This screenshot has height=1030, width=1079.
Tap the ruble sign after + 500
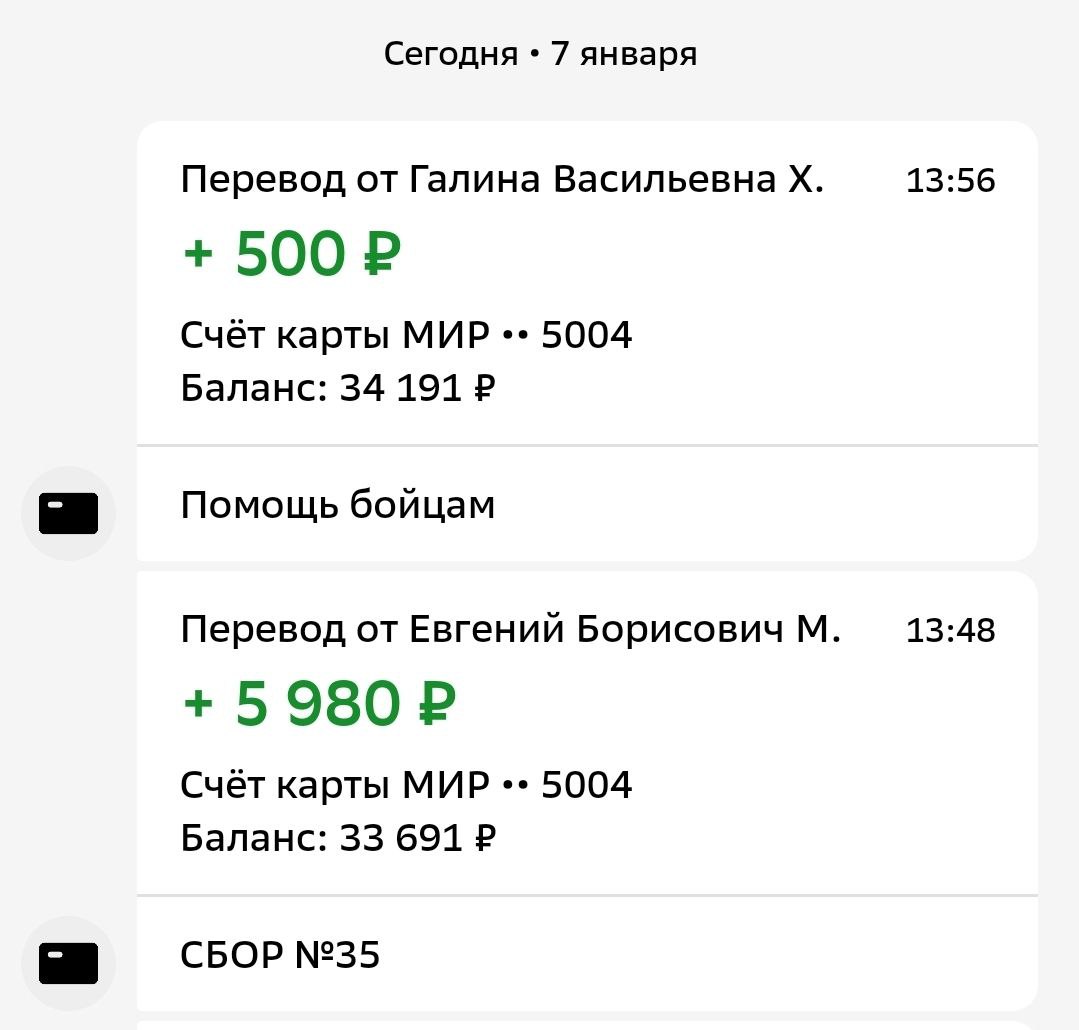pyautogui.click(x=380, y=255)
